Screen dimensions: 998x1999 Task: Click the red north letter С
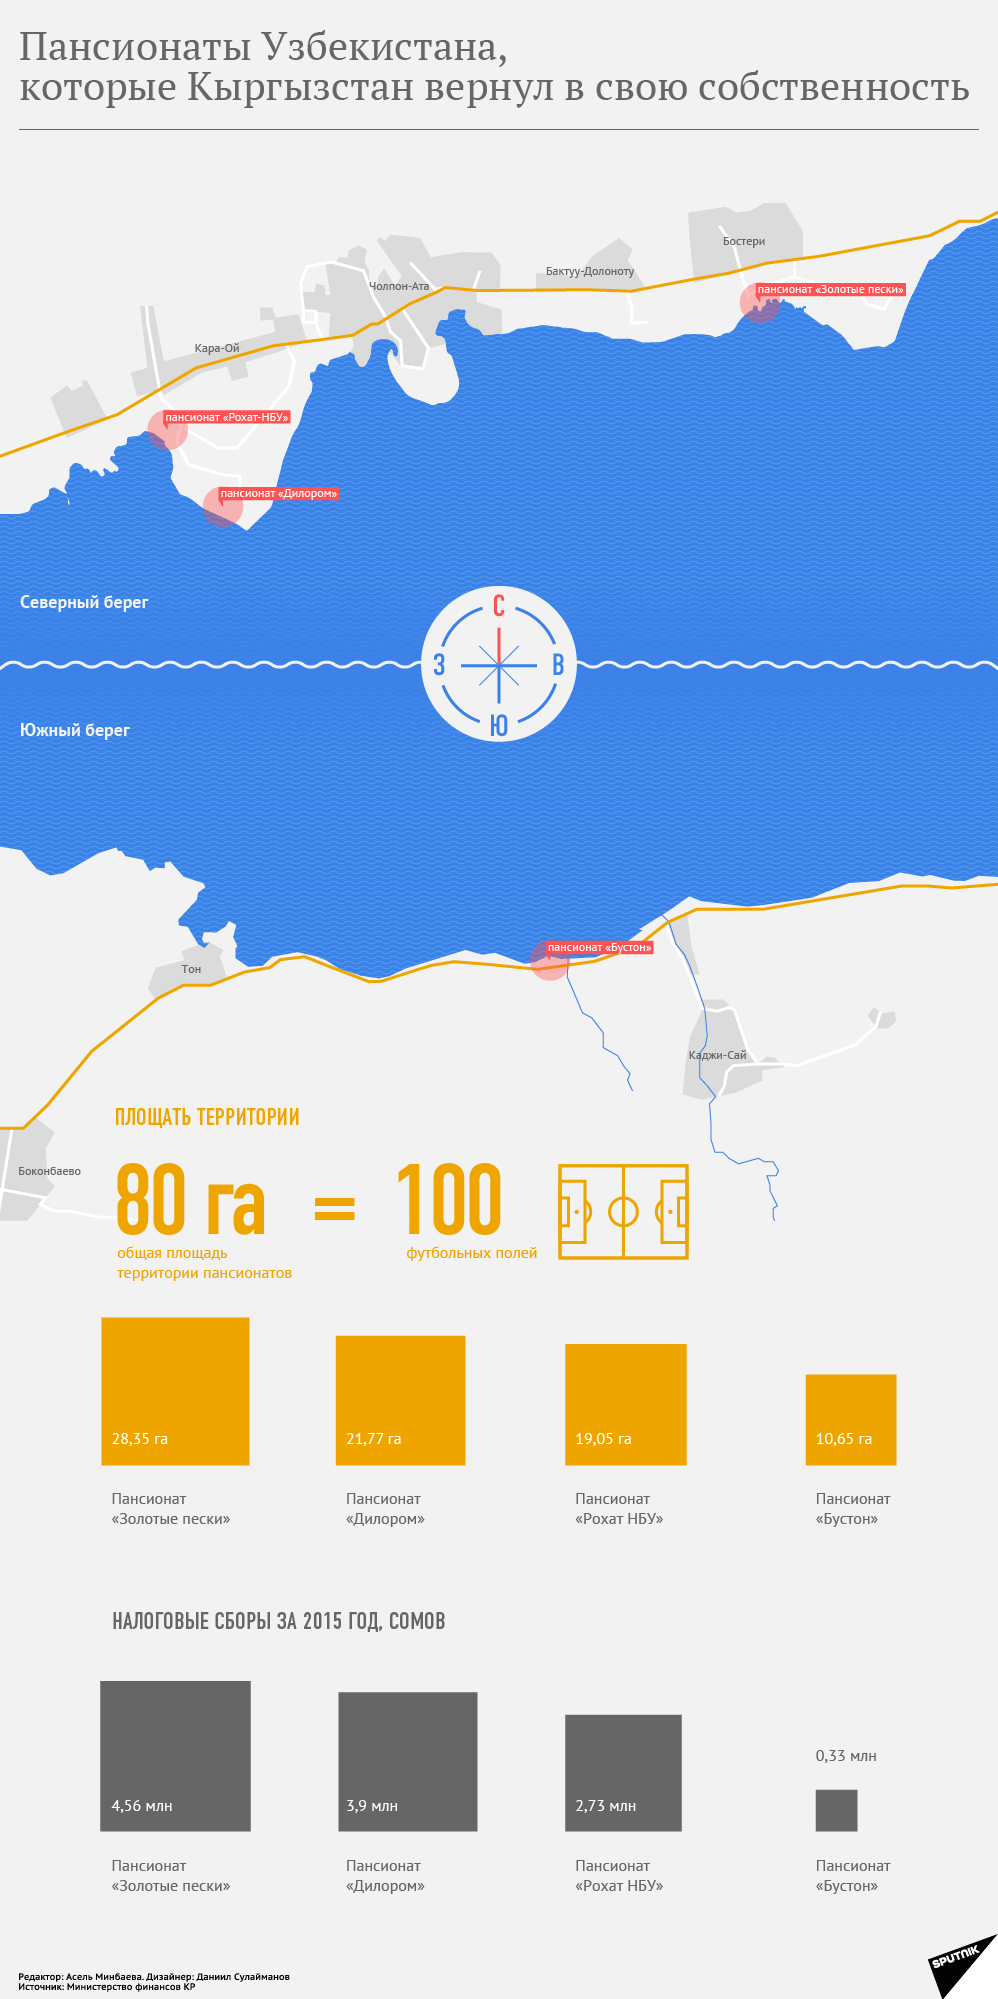point(498,606)
